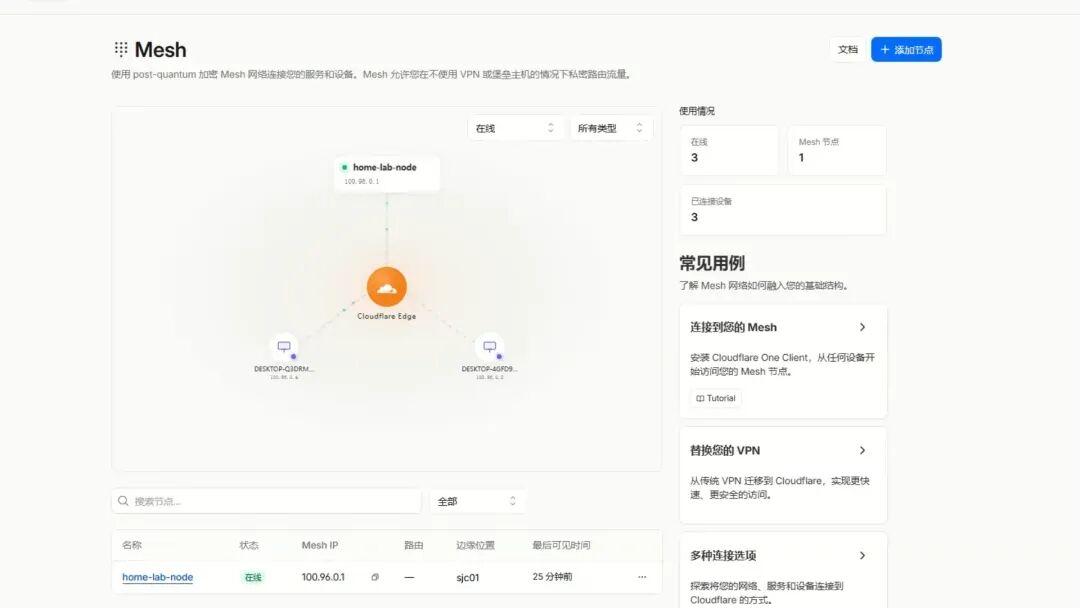Copy Mesh IP 100.96.0.1 with the copy icon
The height and width of the screenshot is (608, 1080).
[375, 577]
